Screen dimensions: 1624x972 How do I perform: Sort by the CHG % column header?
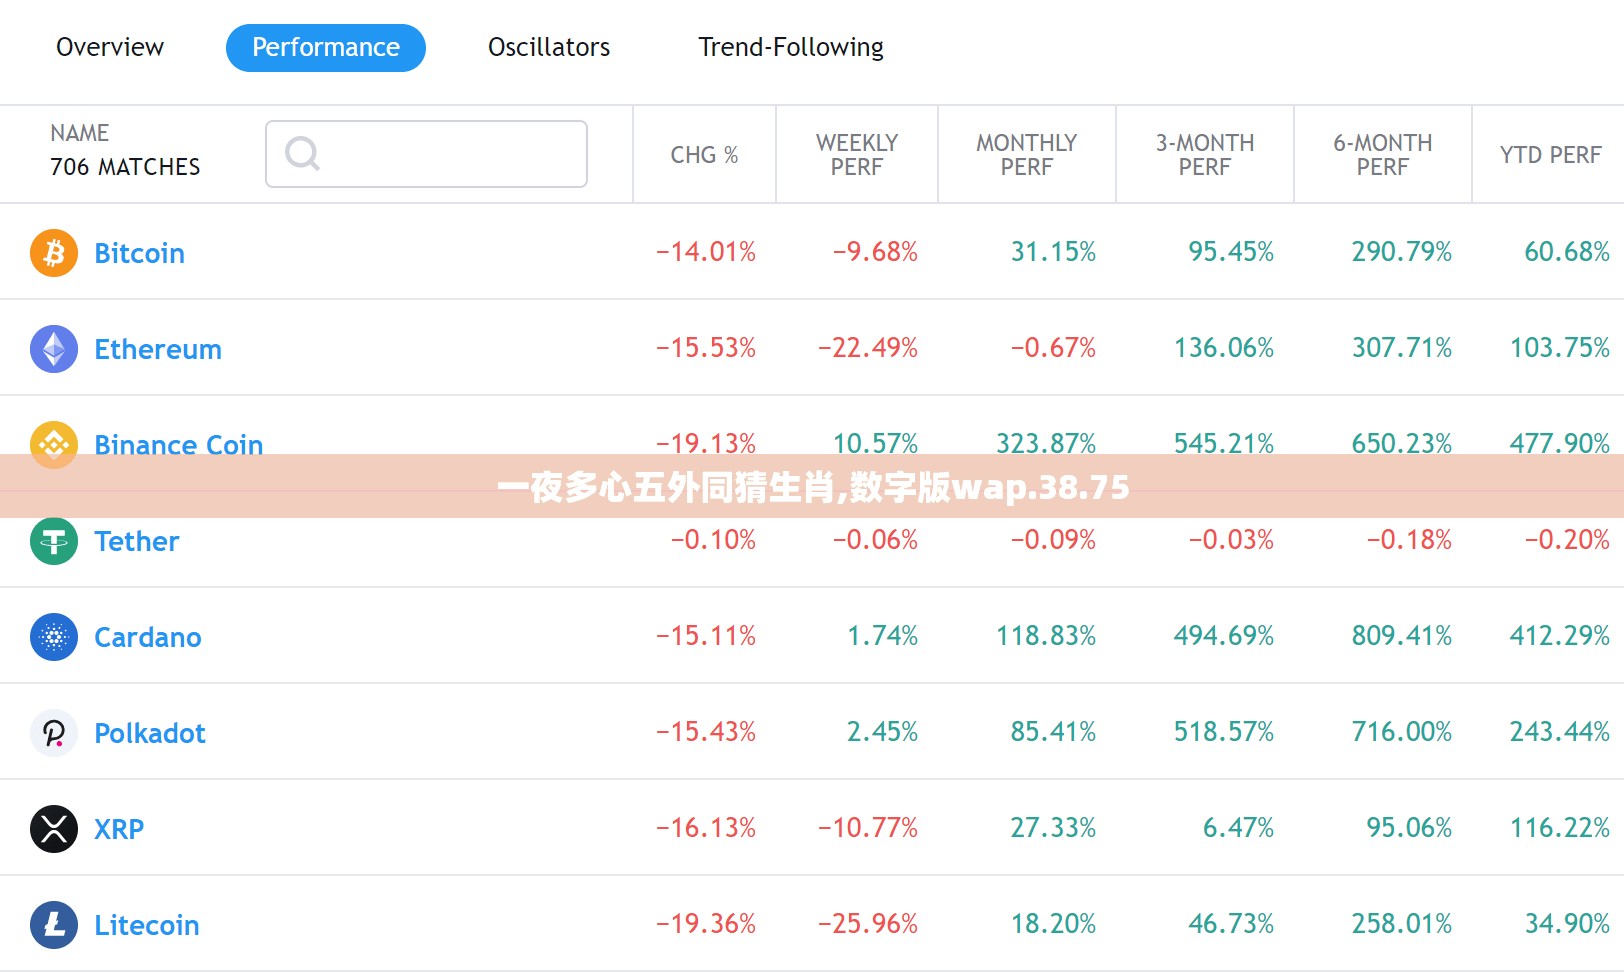click(704, 155)
